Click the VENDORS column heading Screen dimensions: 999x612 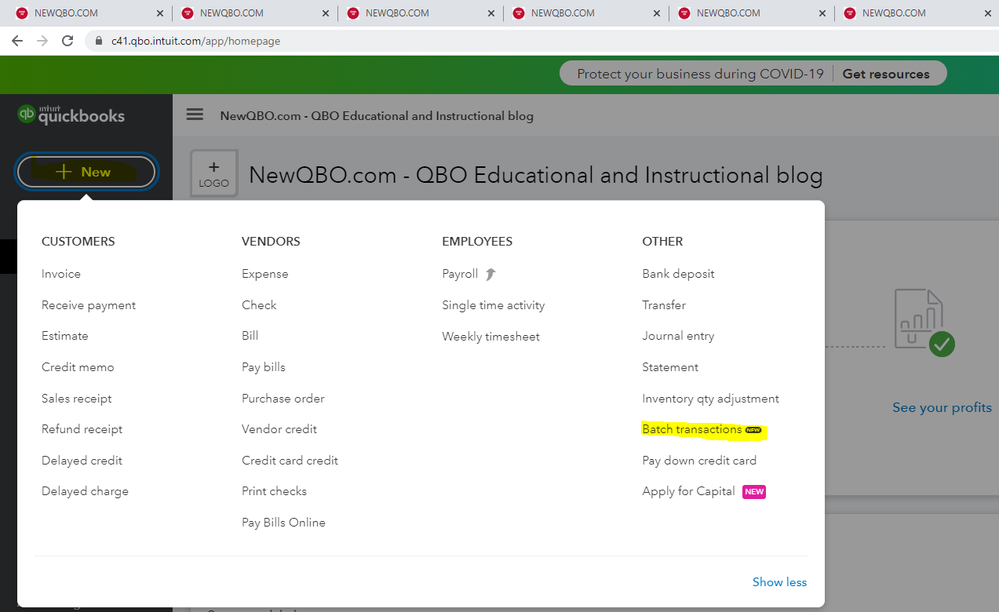pyautogui.click(x=271, y=241)
